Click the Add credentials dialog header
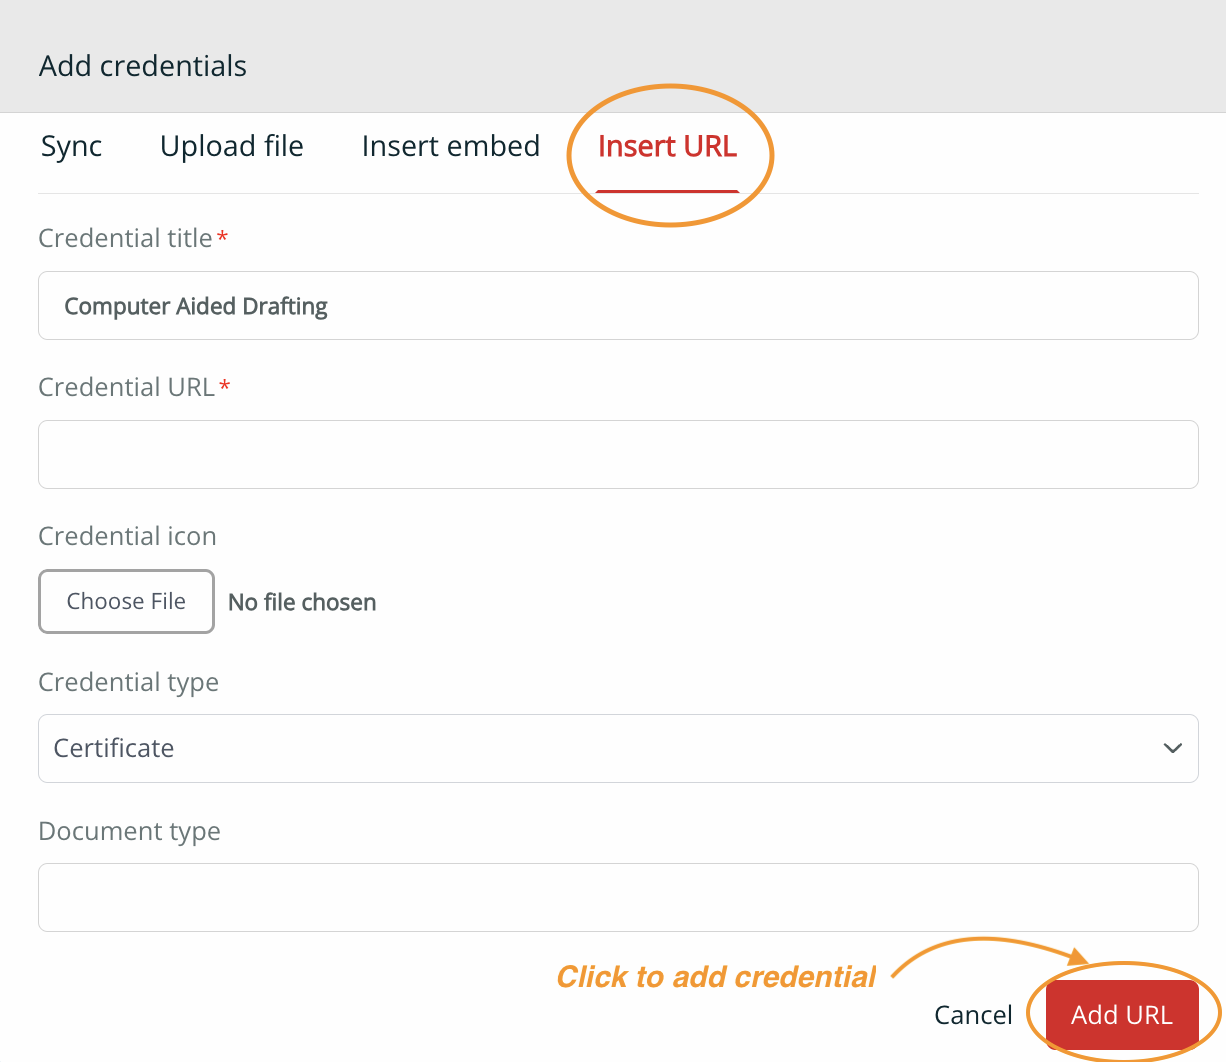This screenshot has height=1062, width=1226. tap(143, 66)
